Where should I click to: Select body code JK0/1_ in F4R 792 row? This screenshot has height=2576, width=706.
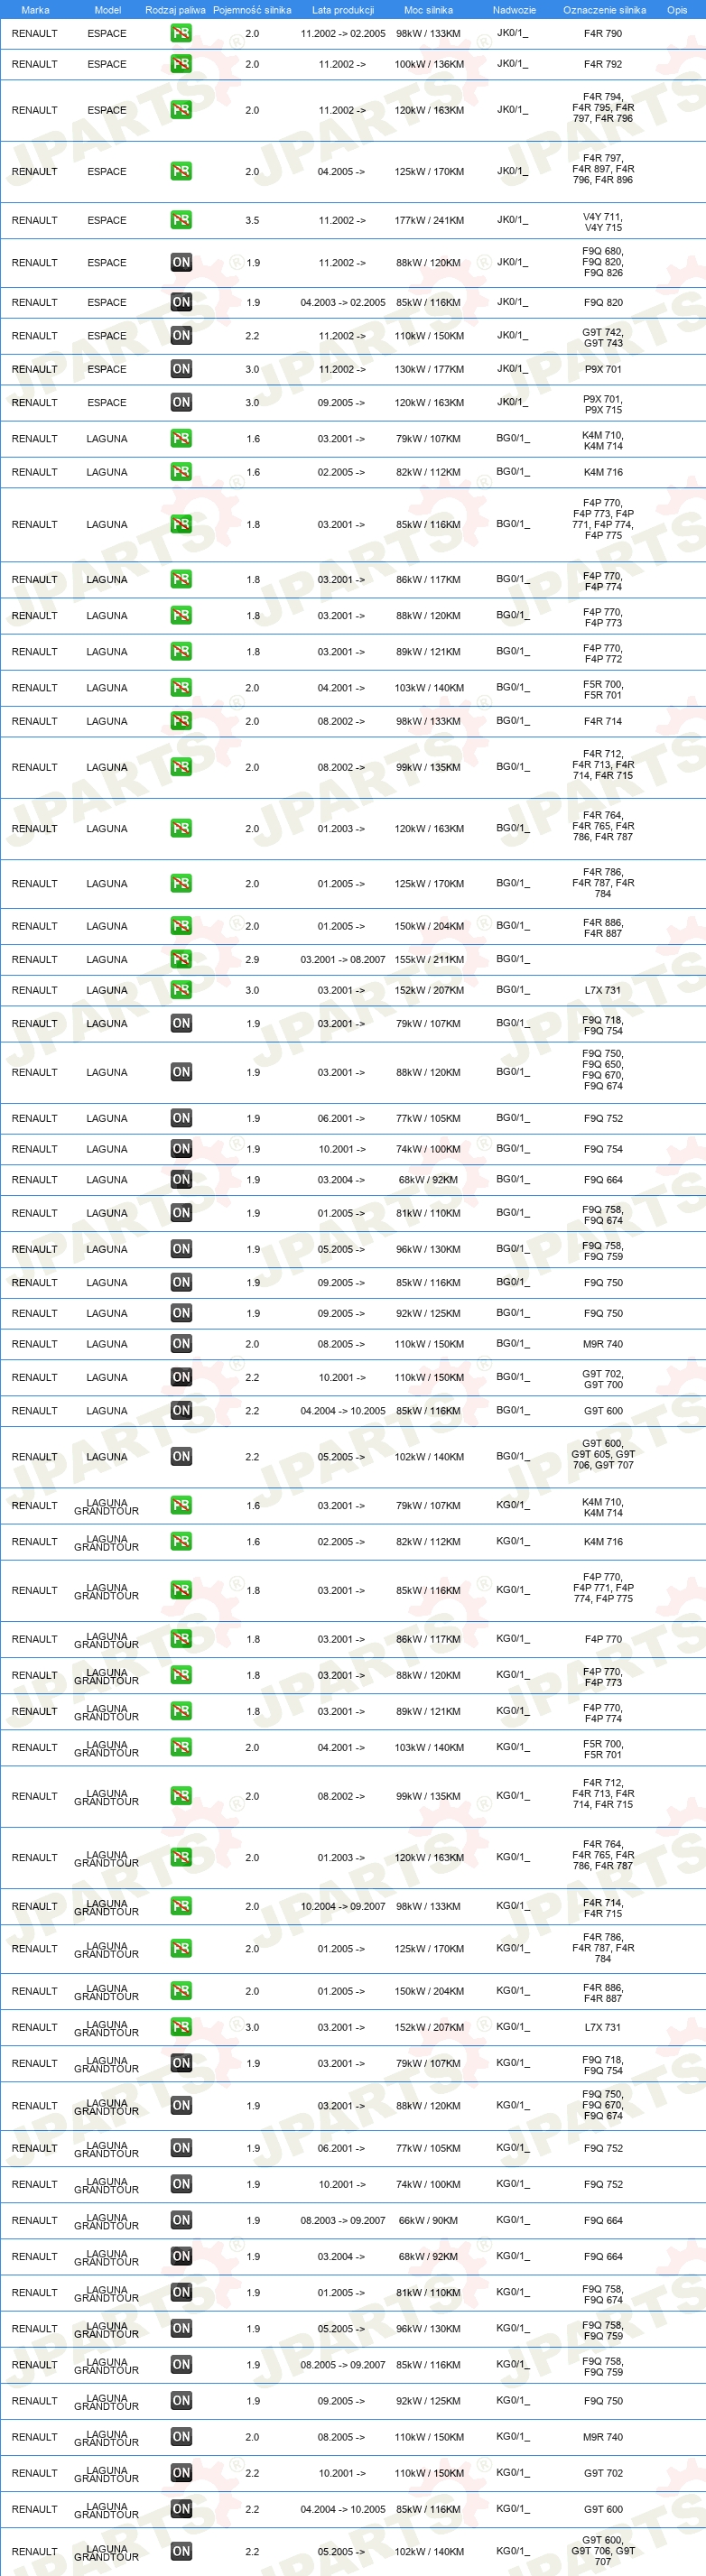513,64
